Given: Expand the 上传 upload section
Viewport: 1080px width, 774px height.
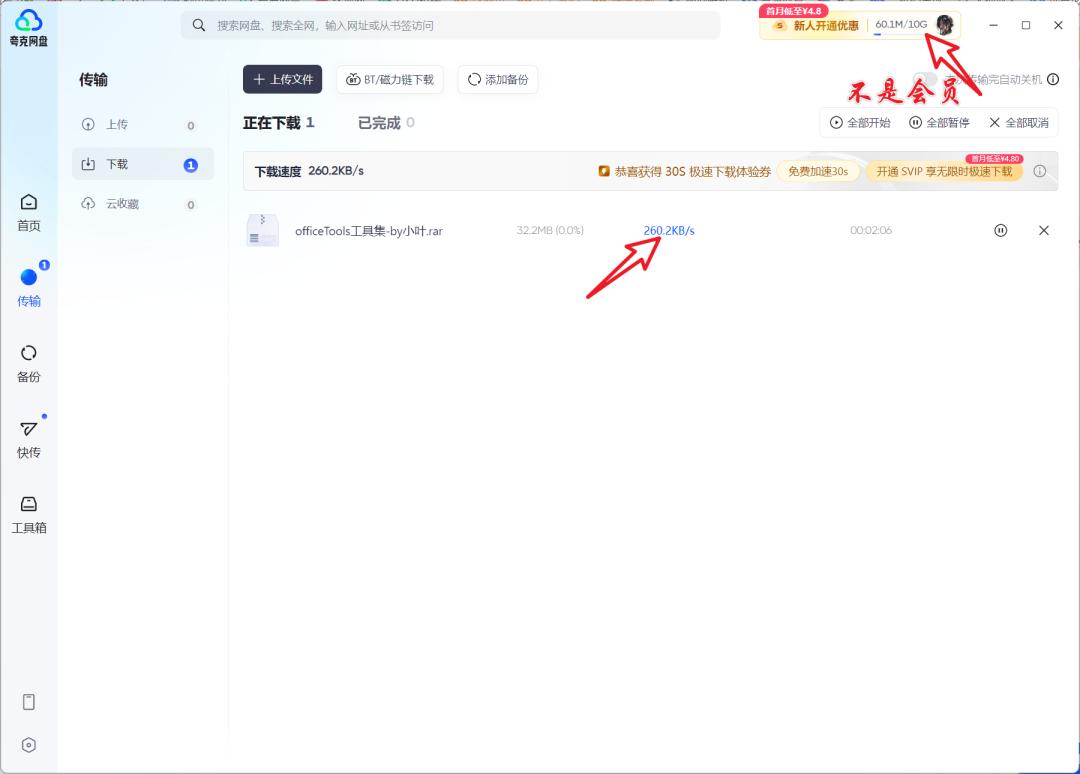Looking at the screenshot, I should coord(142,124).
